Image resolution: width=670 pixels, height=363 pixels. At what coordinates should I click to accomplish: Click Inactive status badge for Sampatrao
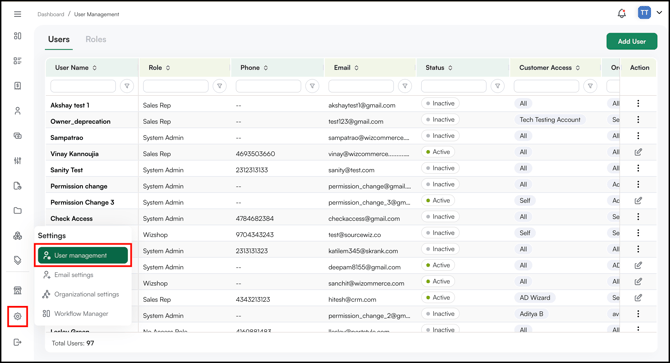[440, 136]
